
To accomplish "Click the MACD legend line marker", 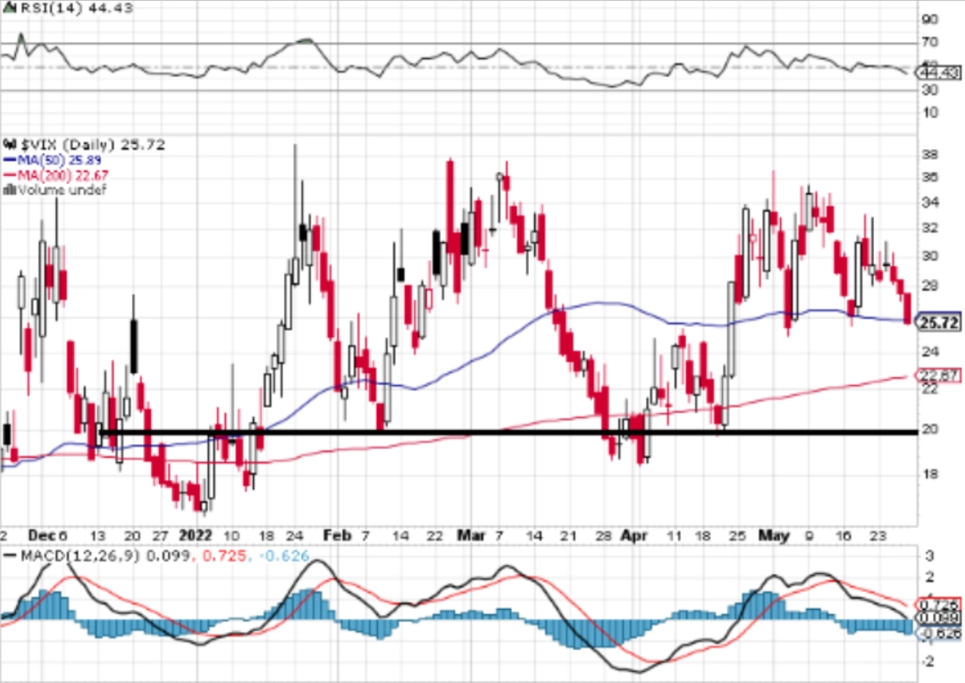I will click(9, 556).
